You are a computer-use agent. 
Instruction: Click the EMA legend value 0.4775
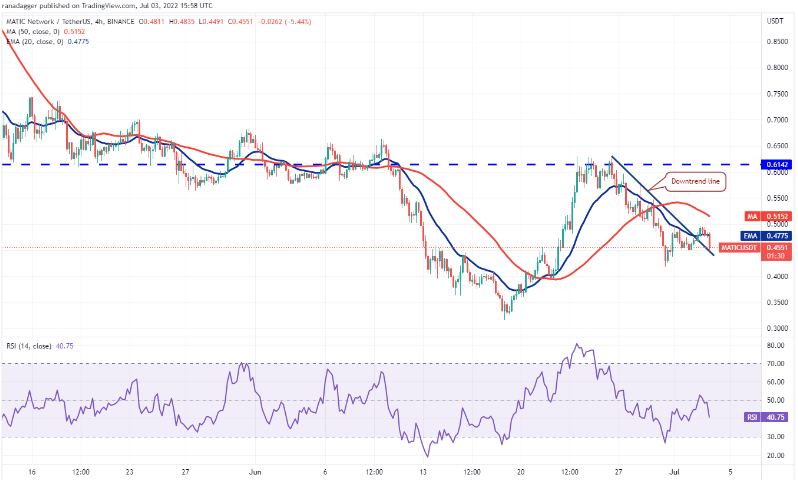pyautogui.click(x=78, y=41)
